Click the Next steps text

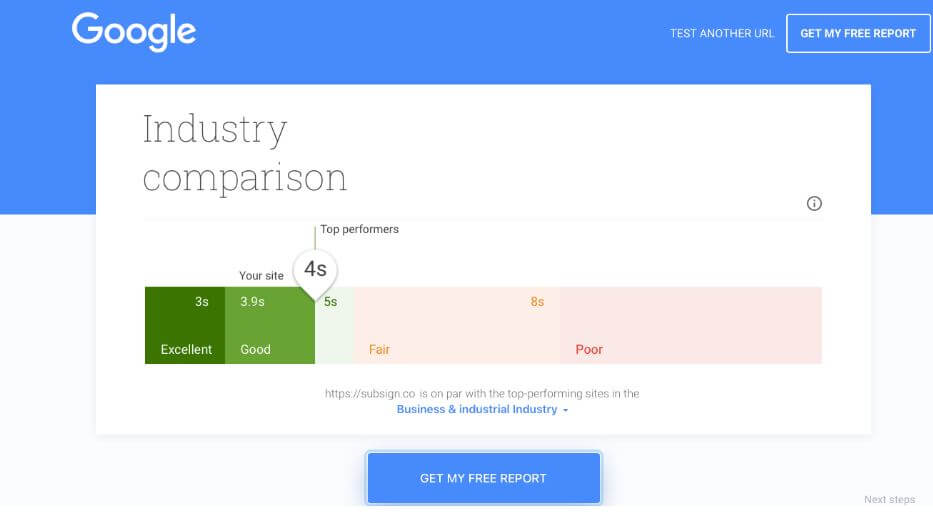pyautogui.click(x=890, y=499)
